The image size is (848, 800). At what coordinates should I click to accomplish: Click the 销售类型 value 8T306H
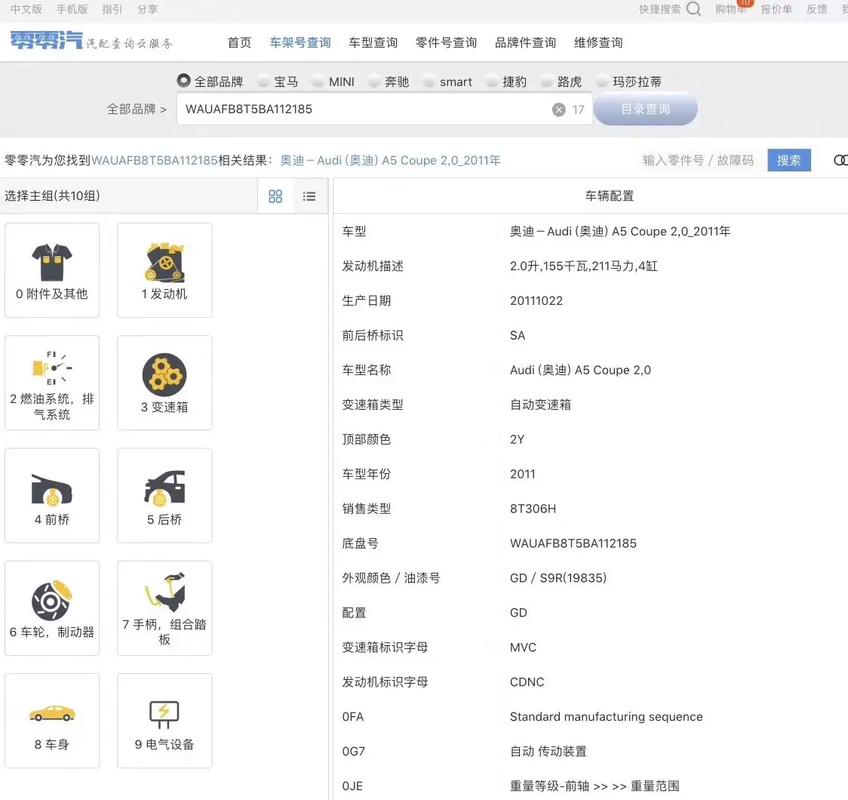[x=533, y=509]
